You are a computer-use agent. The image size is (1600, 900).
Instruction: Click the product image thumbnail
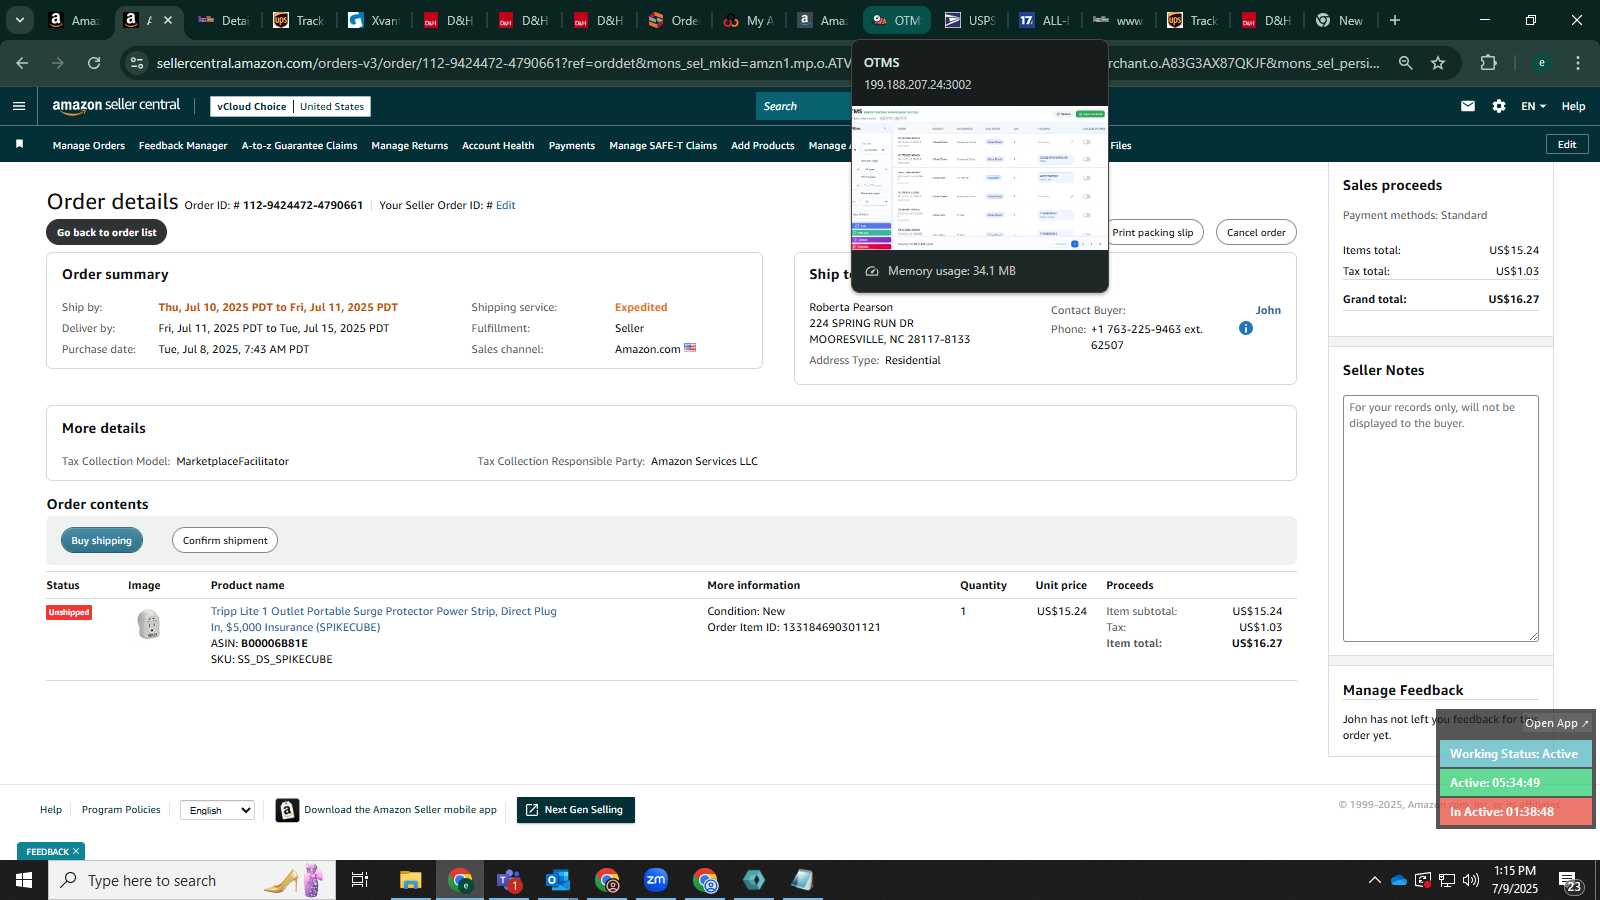pos(149,624)
